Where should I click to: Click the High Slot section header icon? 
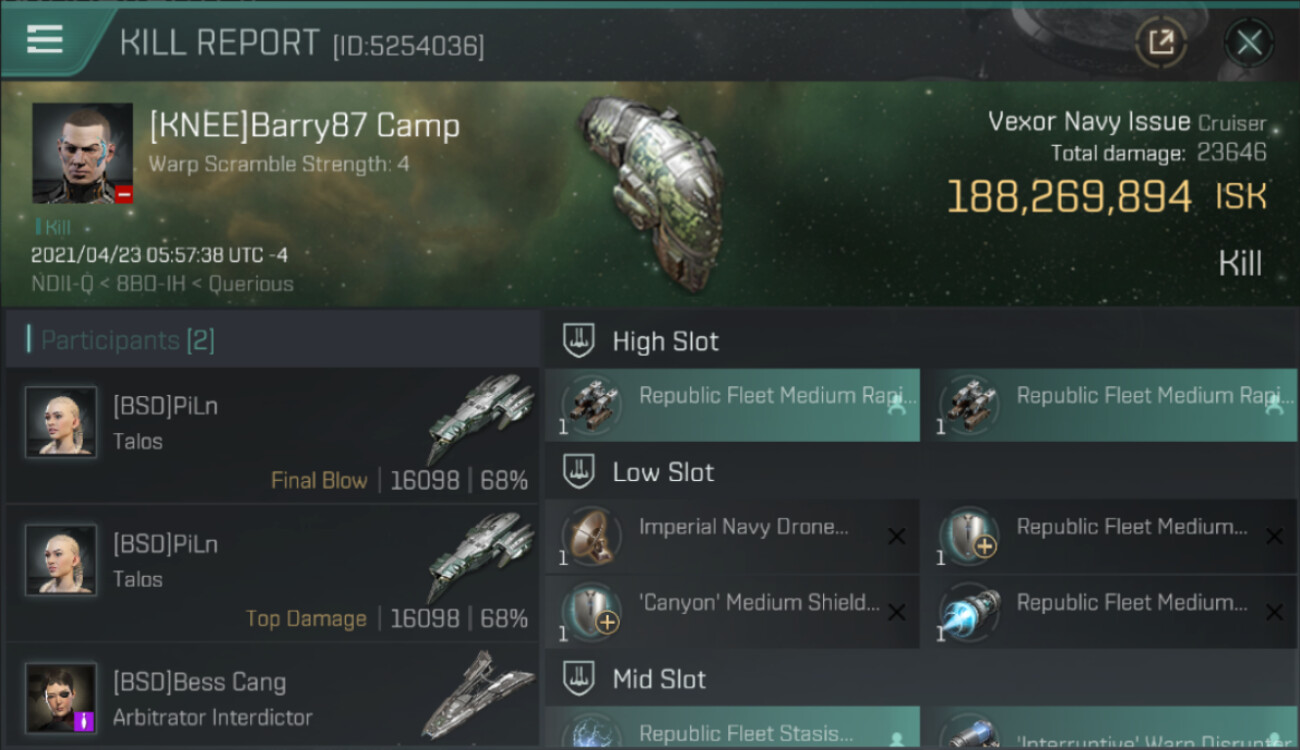(x=578, y=341)
